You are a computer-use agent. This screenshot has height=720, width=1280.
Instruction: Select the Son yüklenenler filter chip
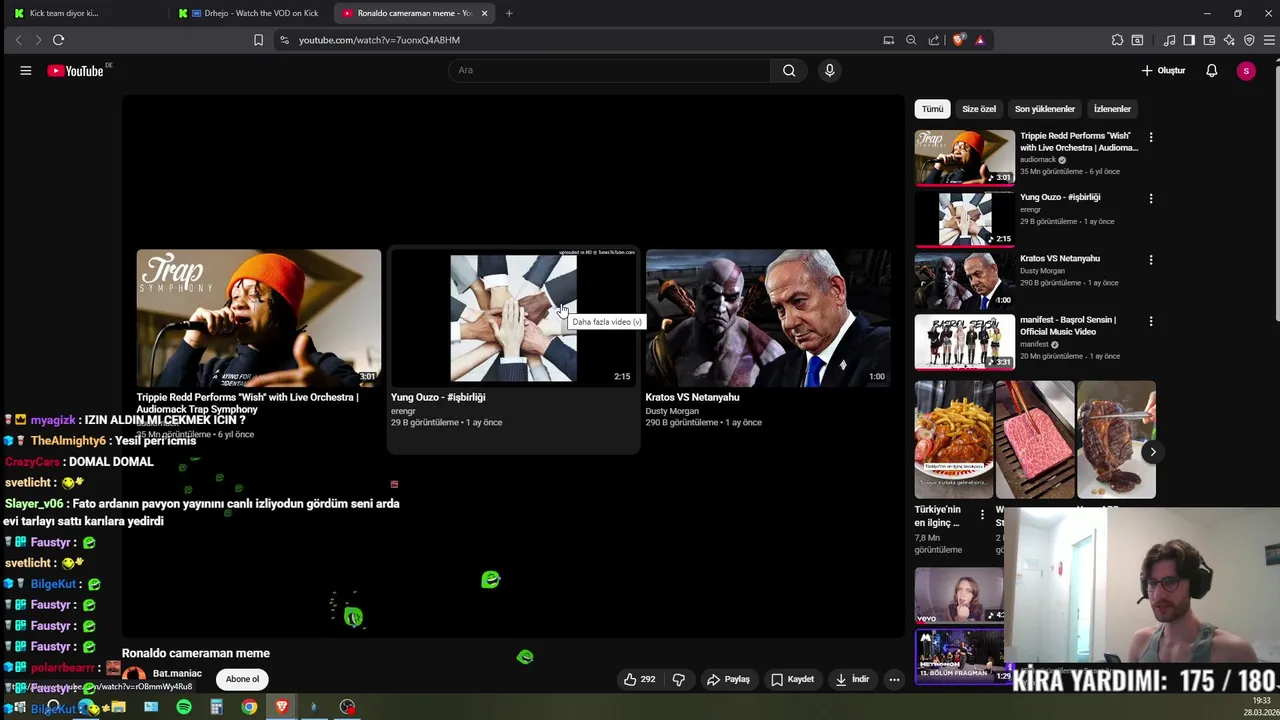pos(1045,109)
